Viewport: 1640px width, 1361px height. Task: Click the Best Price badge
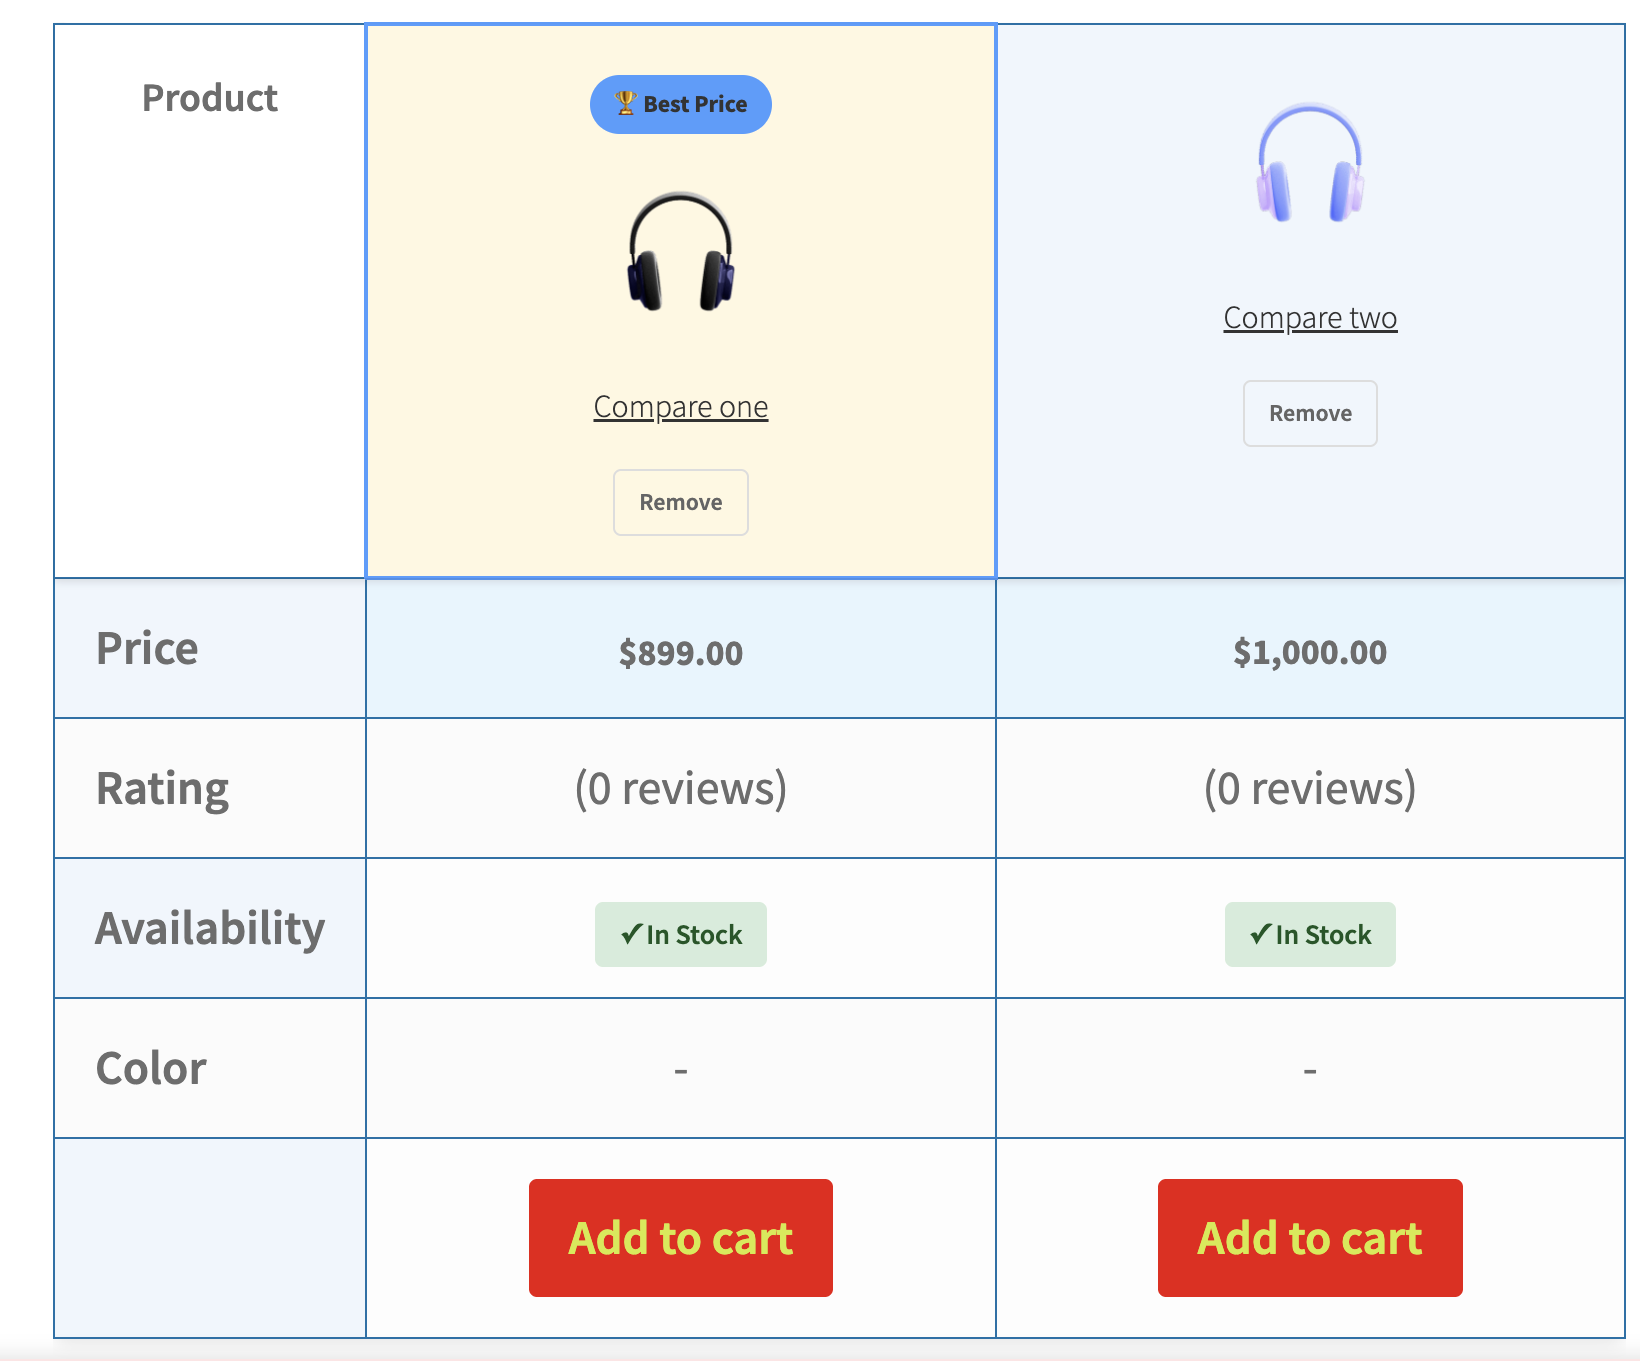694,104
